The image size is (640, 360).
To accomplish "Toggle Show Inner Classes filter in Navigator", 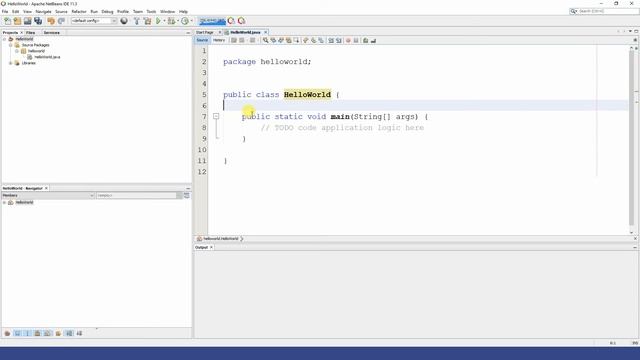I will click(x=47, y=333).
